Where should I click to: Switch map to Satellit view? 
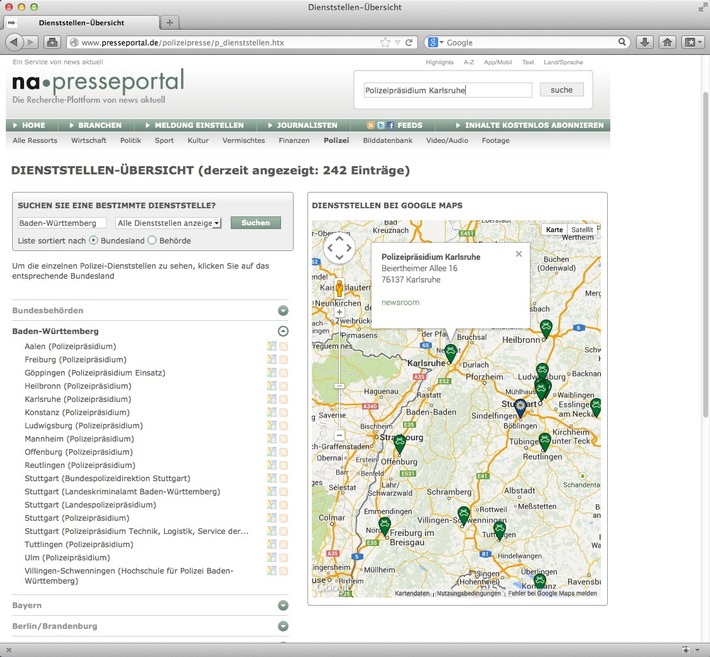[582, 229]
